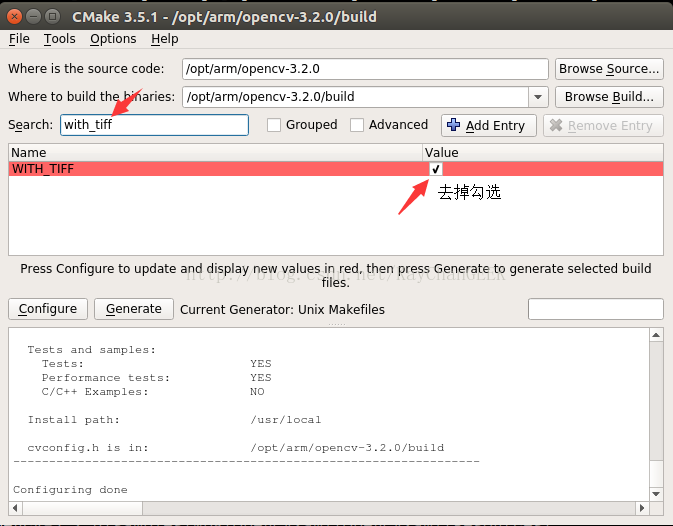
Task: Click the Browse Source button
Action: click(609, 69)
